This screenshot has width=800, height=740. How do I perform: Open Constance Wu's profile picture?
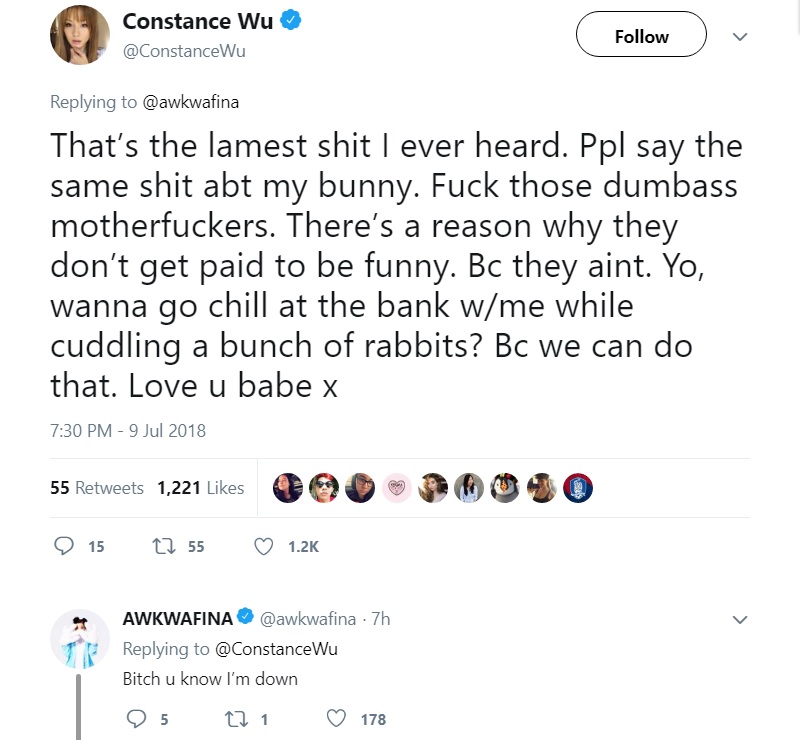(x=80, y=35)
